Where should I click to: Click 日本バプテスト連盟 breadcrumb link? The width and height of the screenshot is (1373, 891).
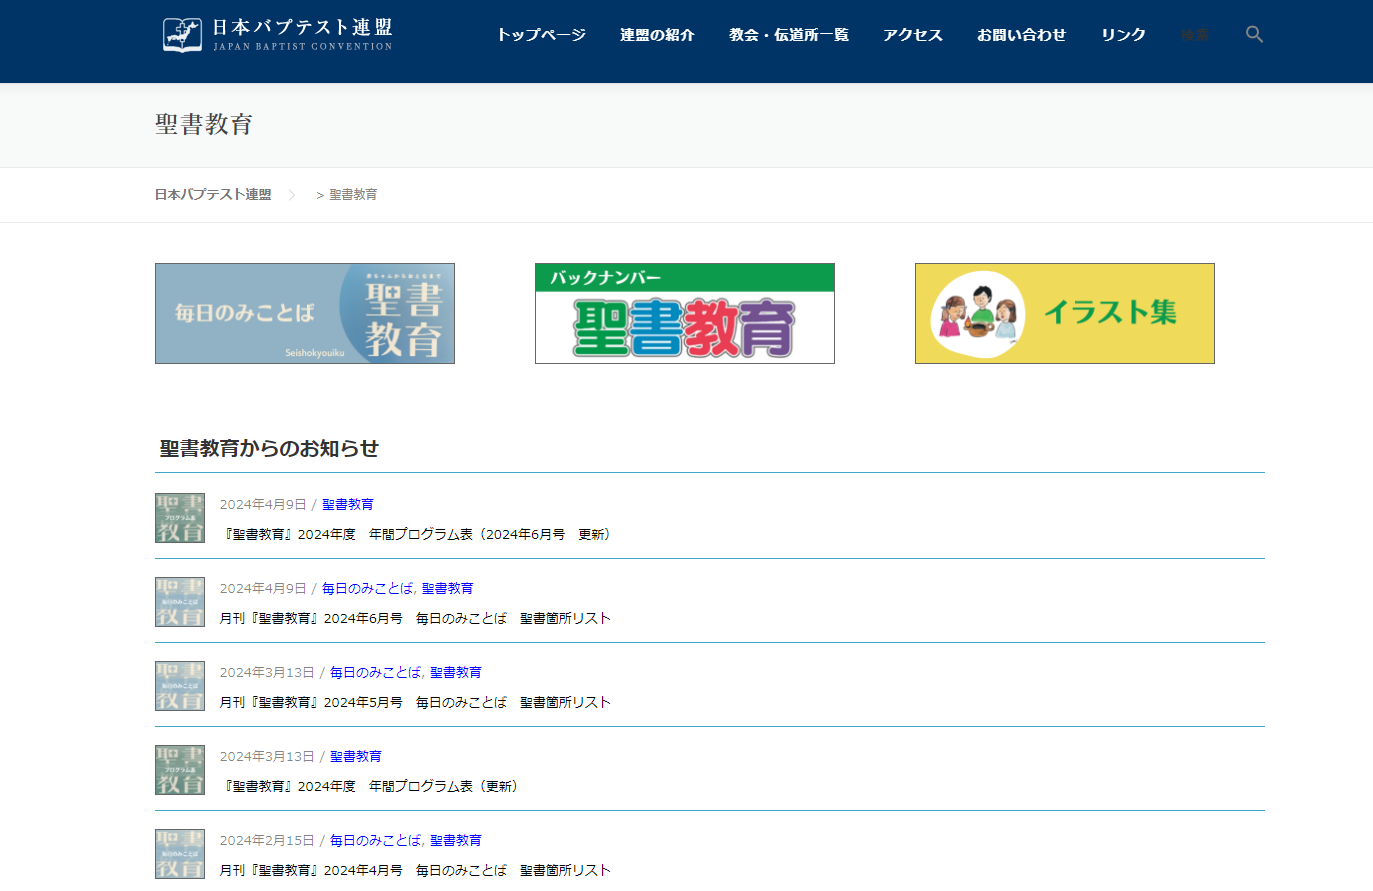tap(213, 195)
